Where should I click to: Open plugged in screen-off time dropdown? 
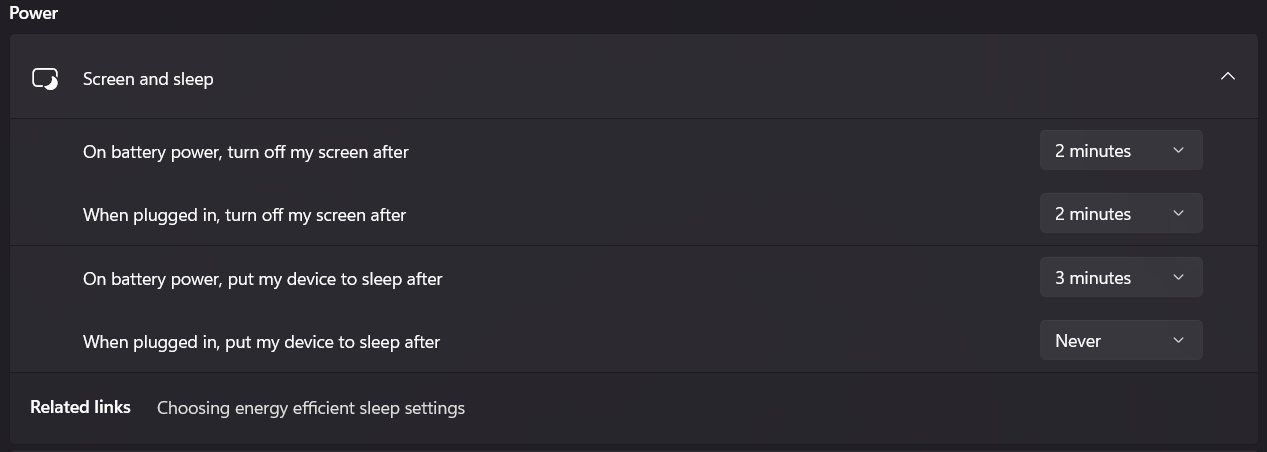point(1121,214)
